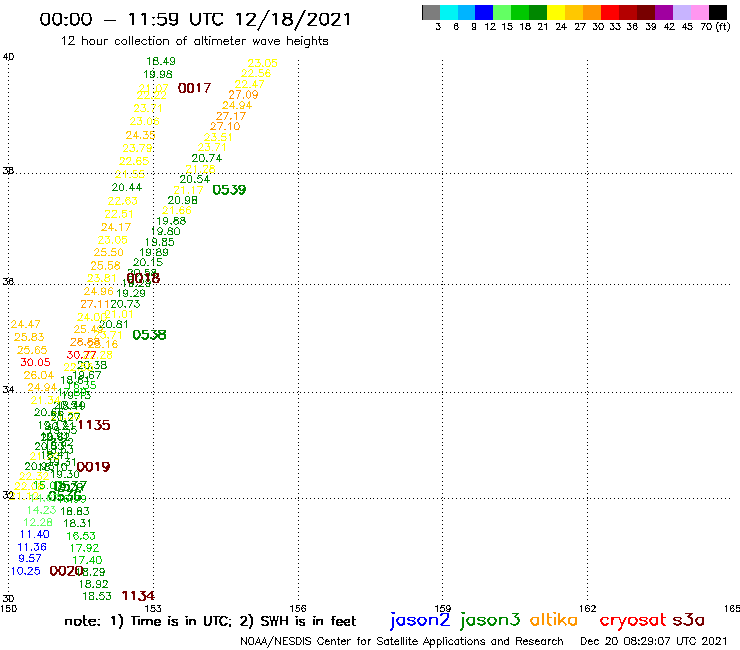This screenshot has height=650, width=740.
Task: Select the 'altika' satellite legend label
Action: click(554, 619)
